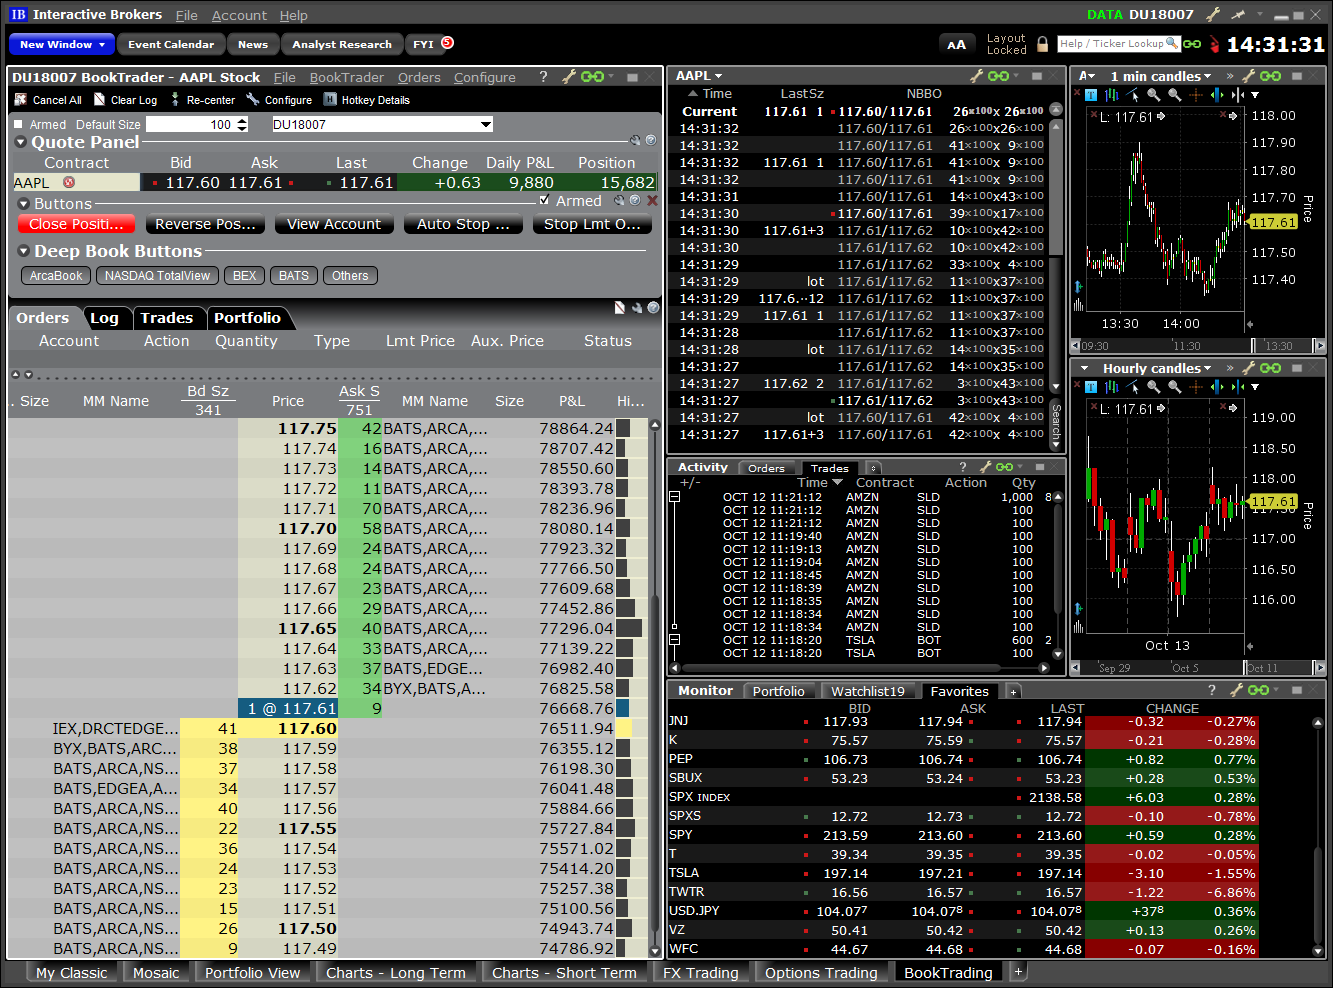Switch to the Portfolio tab
The height and width of the screenshot is (988, 1333).
pyautogui.click(x=250, y=318)
